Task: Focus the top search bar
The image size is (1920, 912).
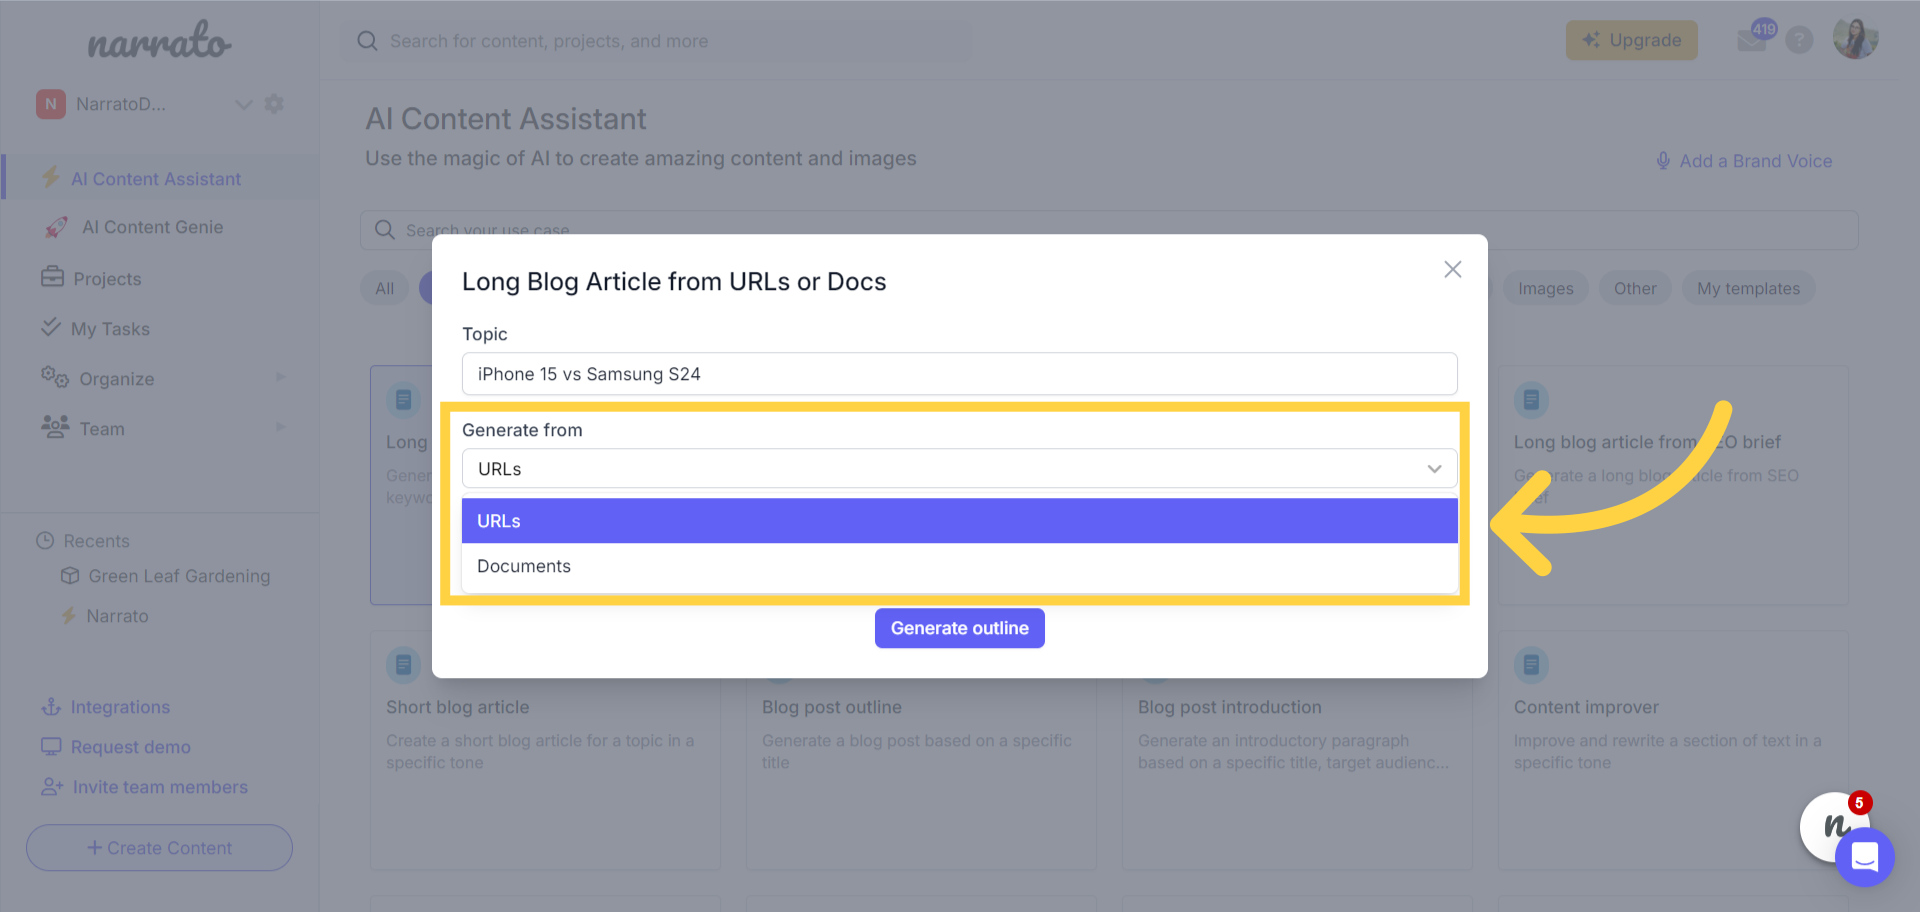Action: click(658, 41)
